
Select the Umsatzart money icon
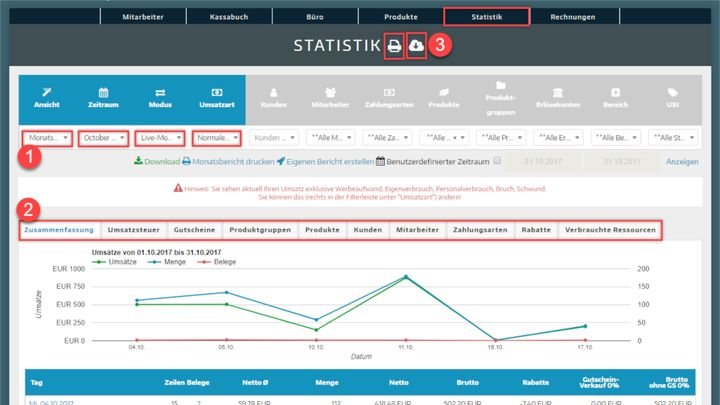point(217,92)
